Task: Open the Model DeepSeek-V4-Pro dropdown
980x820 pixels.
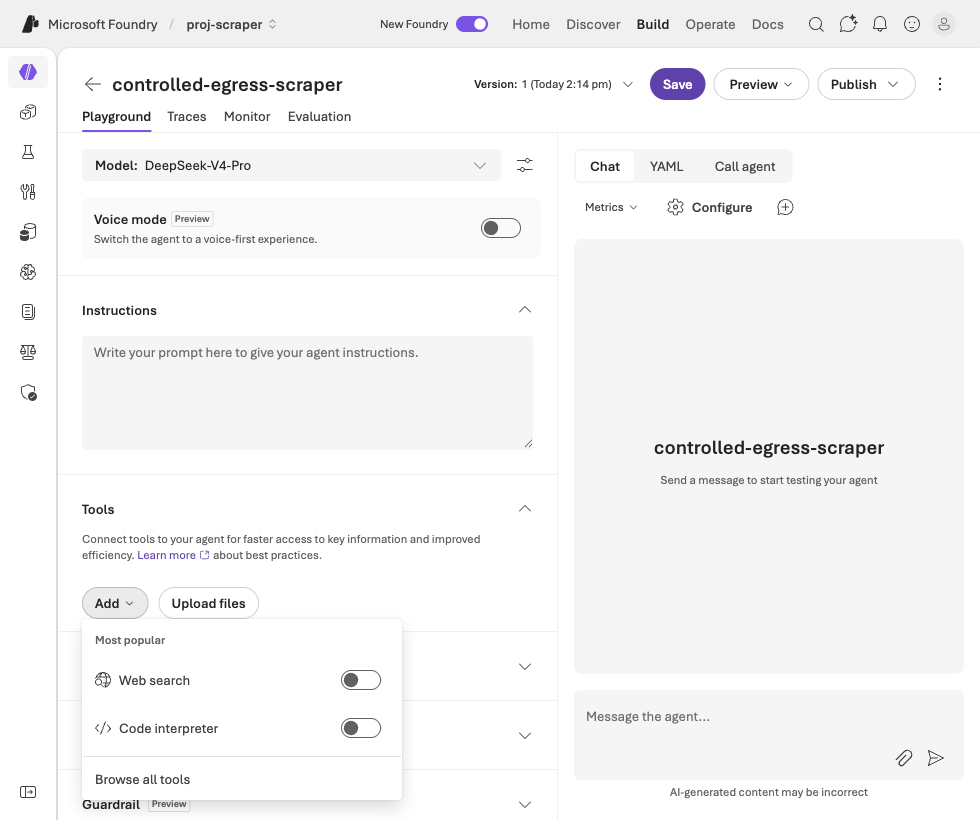Action: [x=291, y=166]
